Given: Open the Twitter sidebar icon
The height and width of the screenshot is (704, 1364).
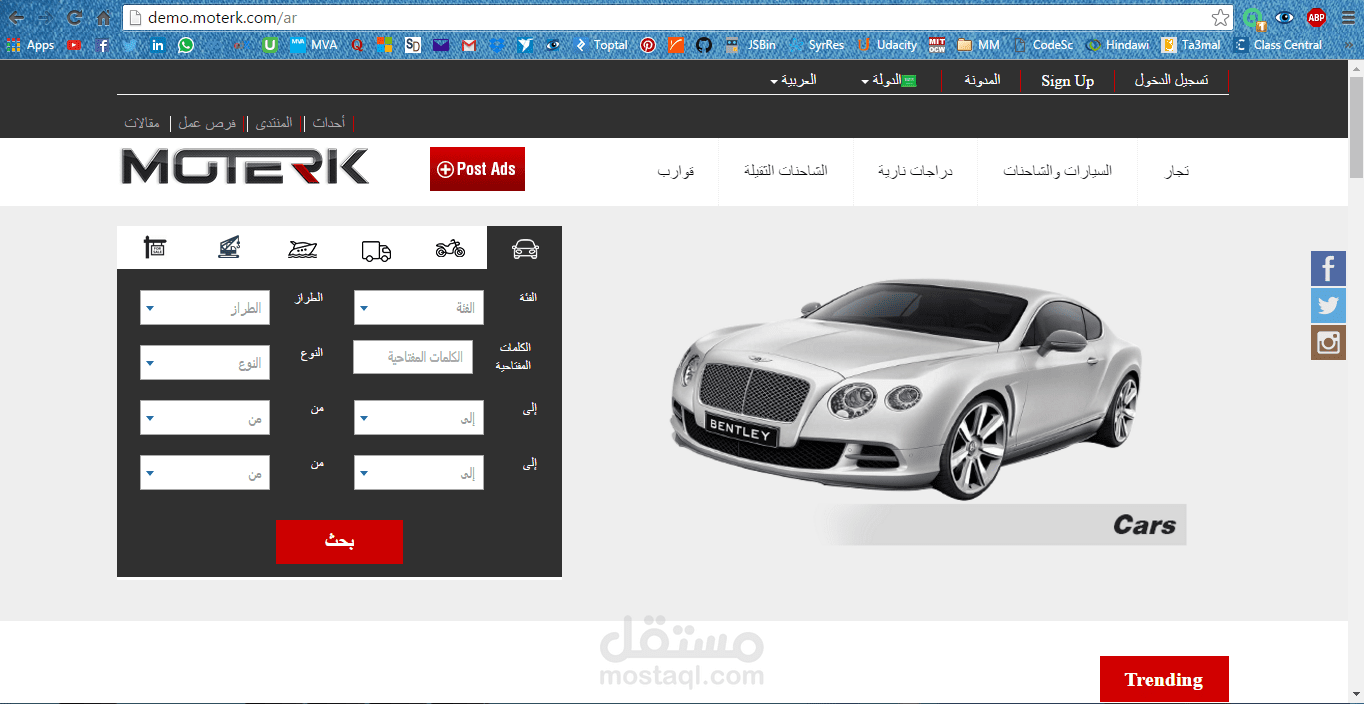Looking at the screenshot, I should tap(1328, 305).
